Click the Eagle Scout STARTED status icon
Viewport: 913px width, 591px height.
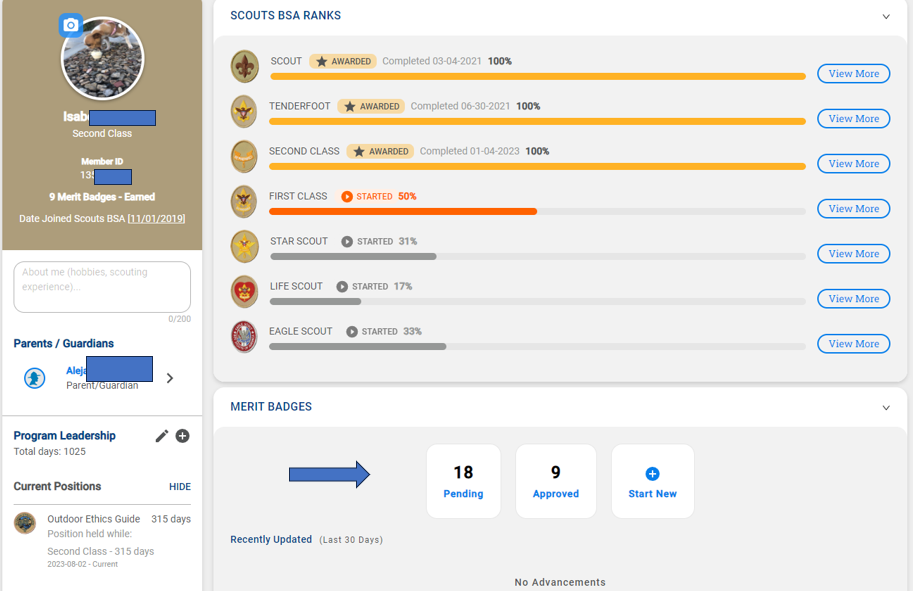pos(352,331)
